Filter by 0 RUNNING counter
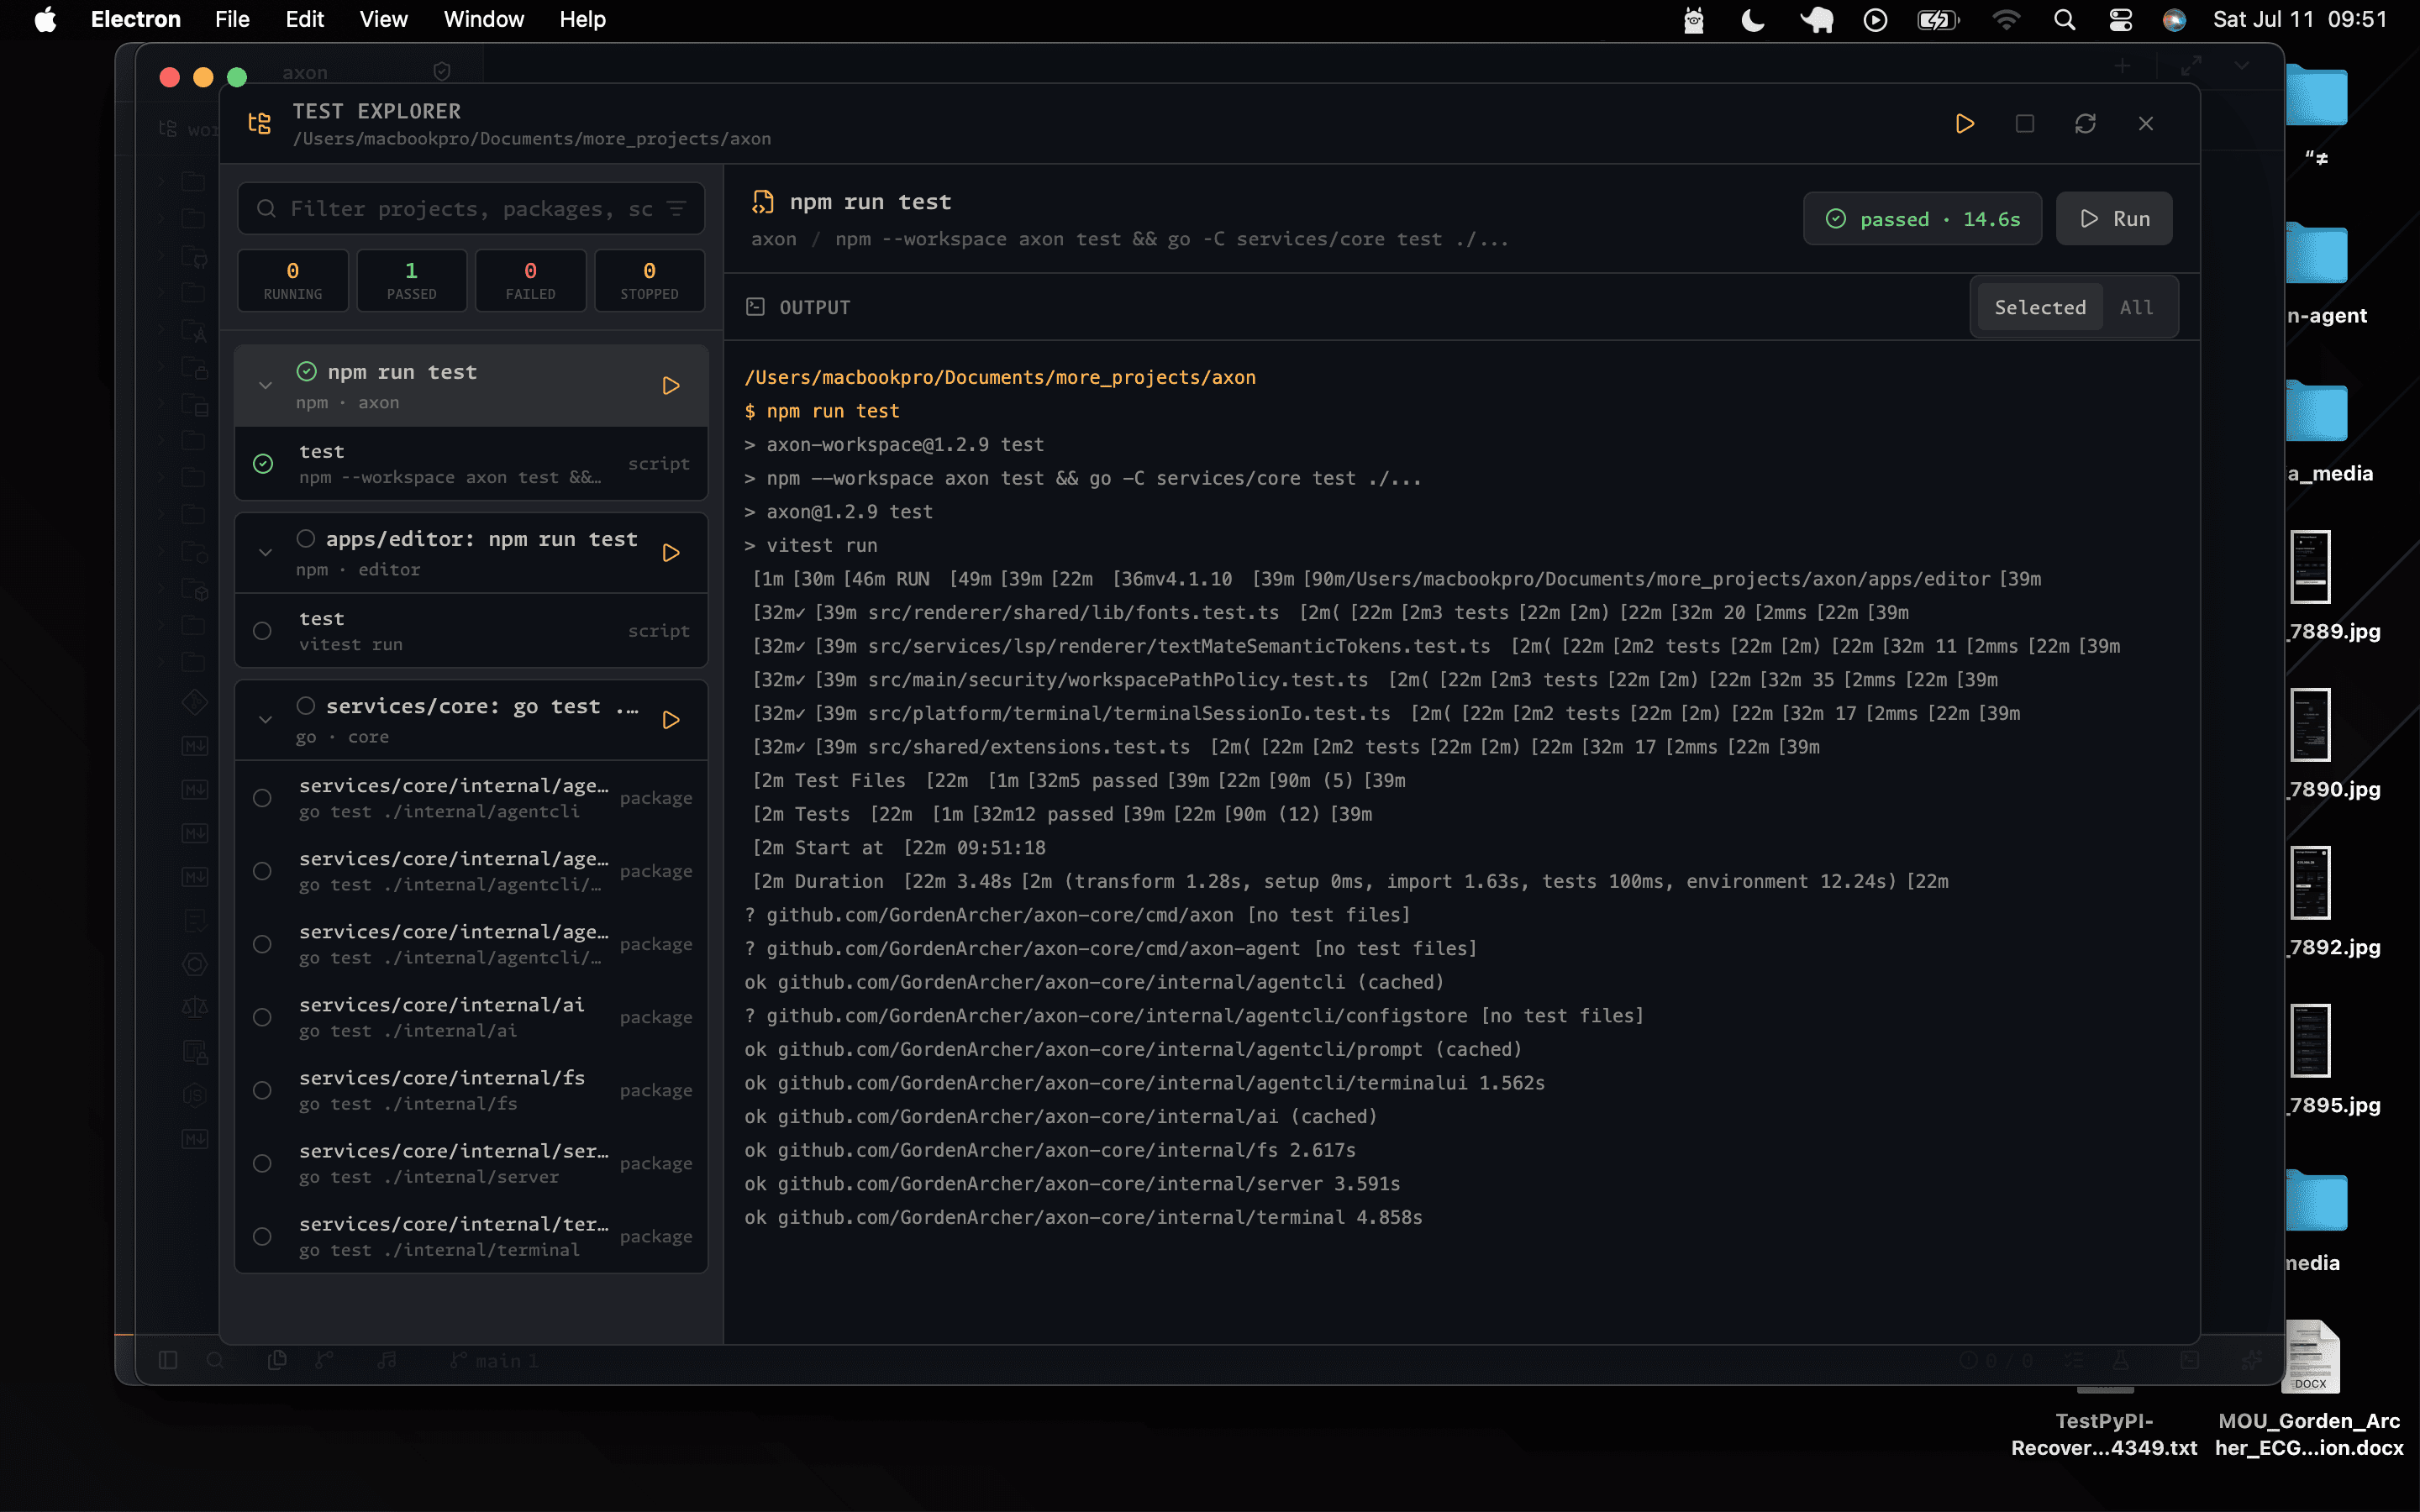The width and height of the screenshot is (2420, 1512). 293,281
